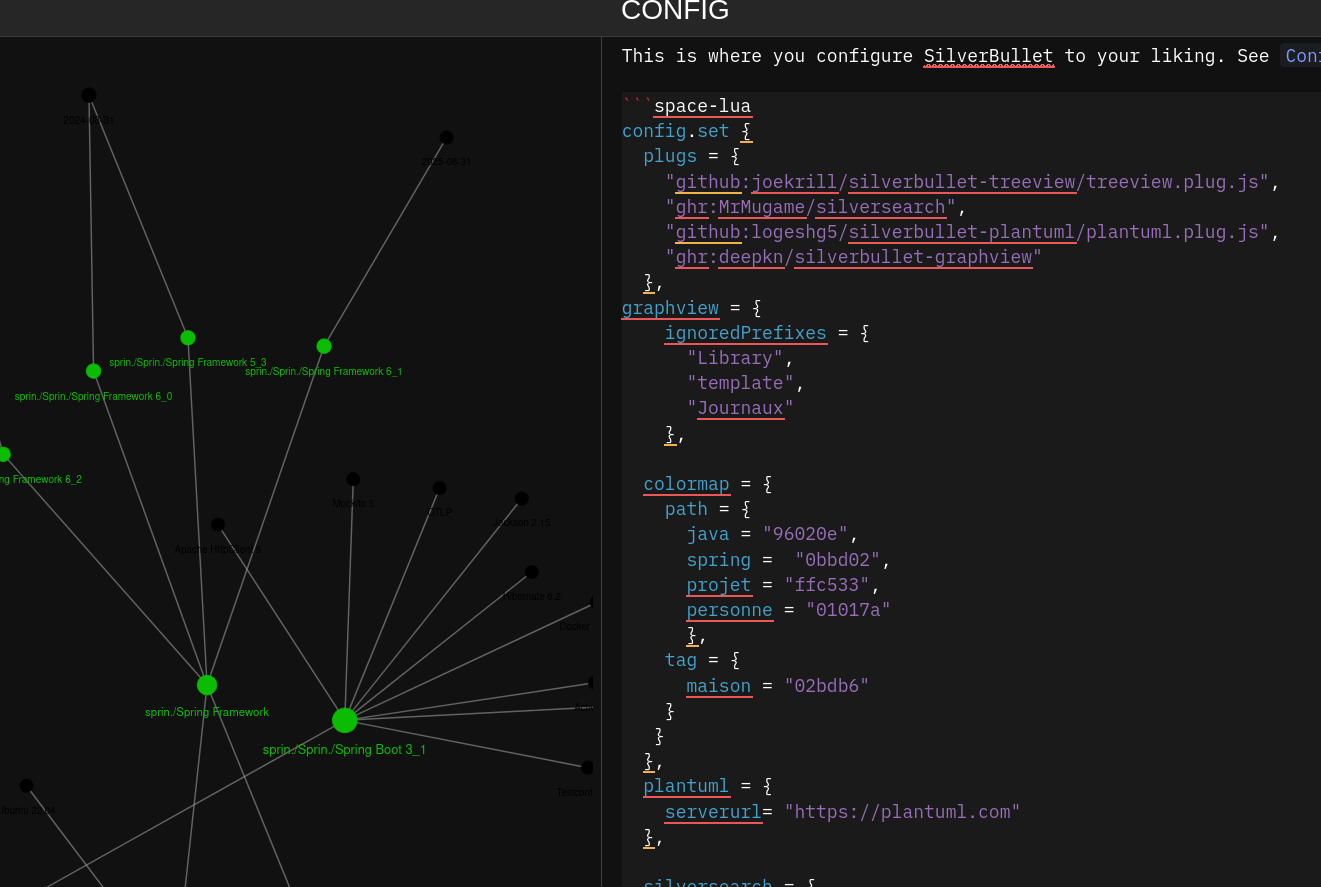Click the maison color value "02bdb6"
The width and height of the screenshot is (1321, 887).
(826, 685)
